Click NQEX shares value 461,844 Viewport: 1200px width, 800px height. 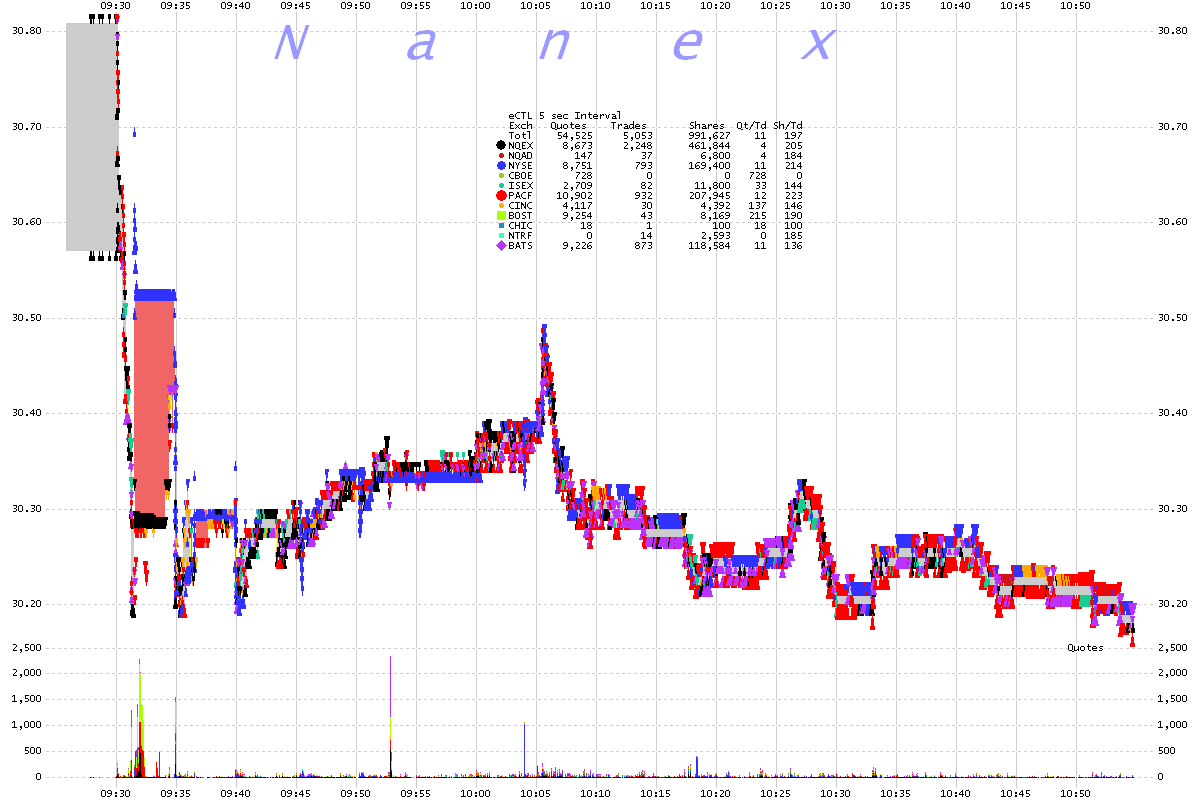click(x=709, y=145)
